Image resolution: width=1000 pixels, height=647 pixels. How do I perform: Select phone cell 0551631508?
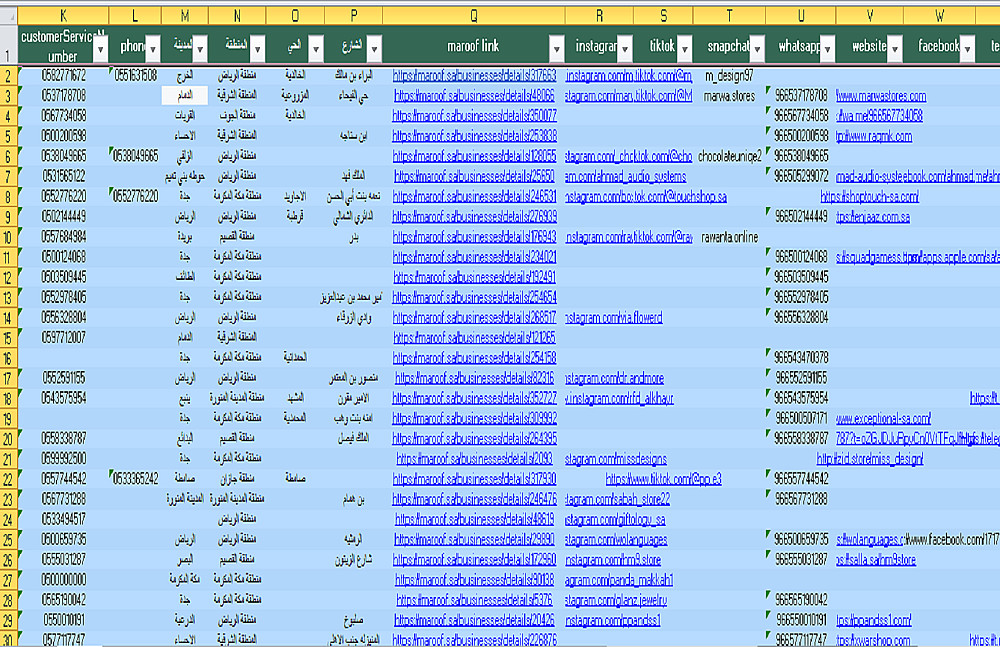tap(135, 75)
